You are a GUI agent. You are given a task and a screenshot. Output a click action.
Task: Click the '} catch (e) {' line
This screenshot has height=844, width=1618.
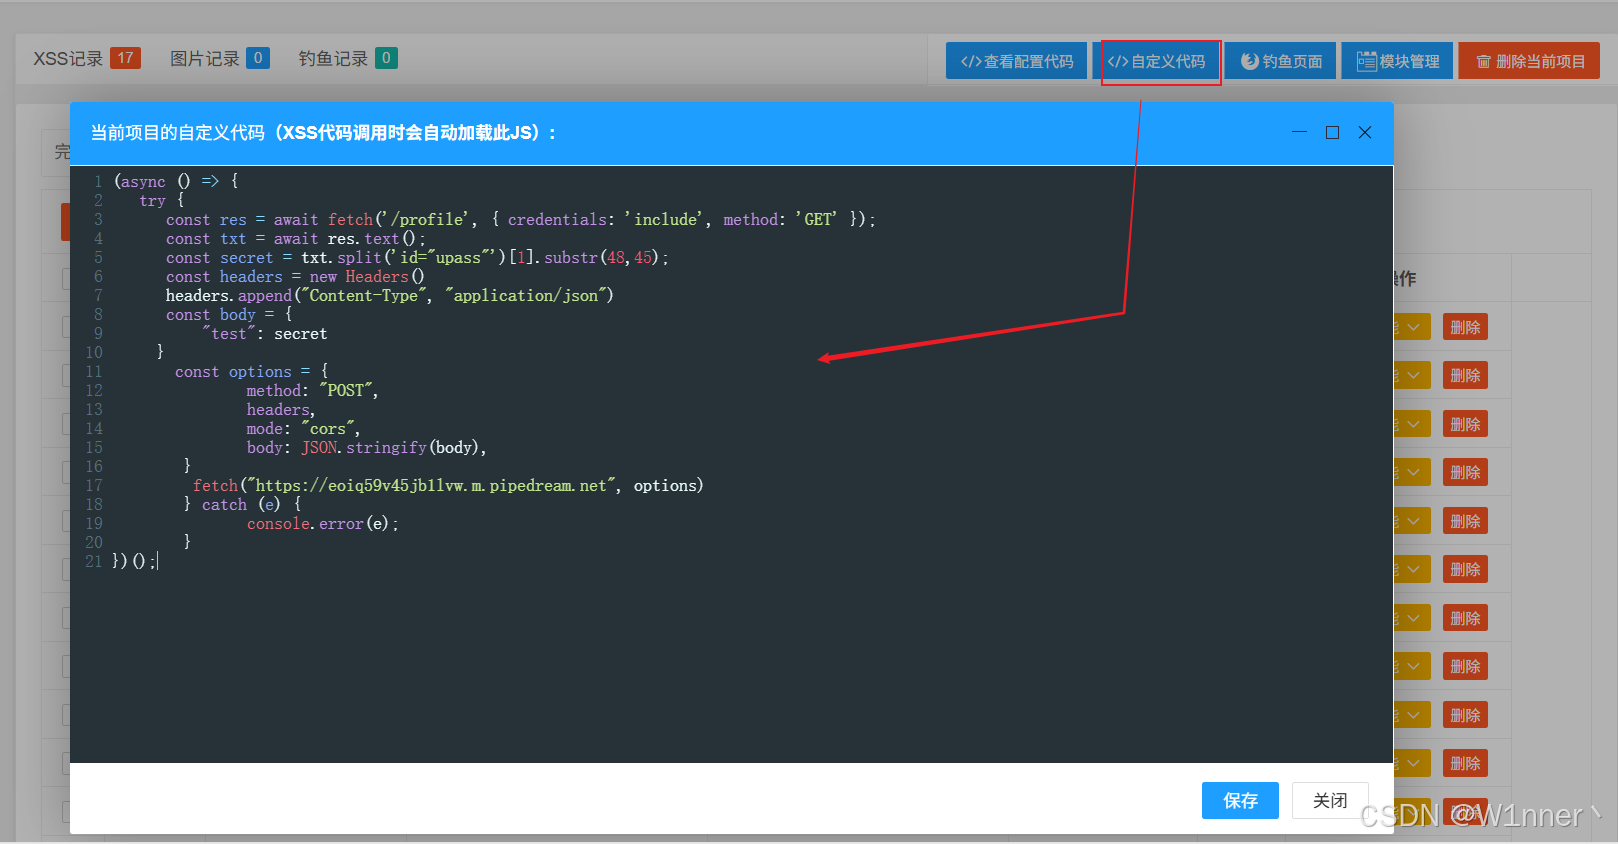point(243,504)
